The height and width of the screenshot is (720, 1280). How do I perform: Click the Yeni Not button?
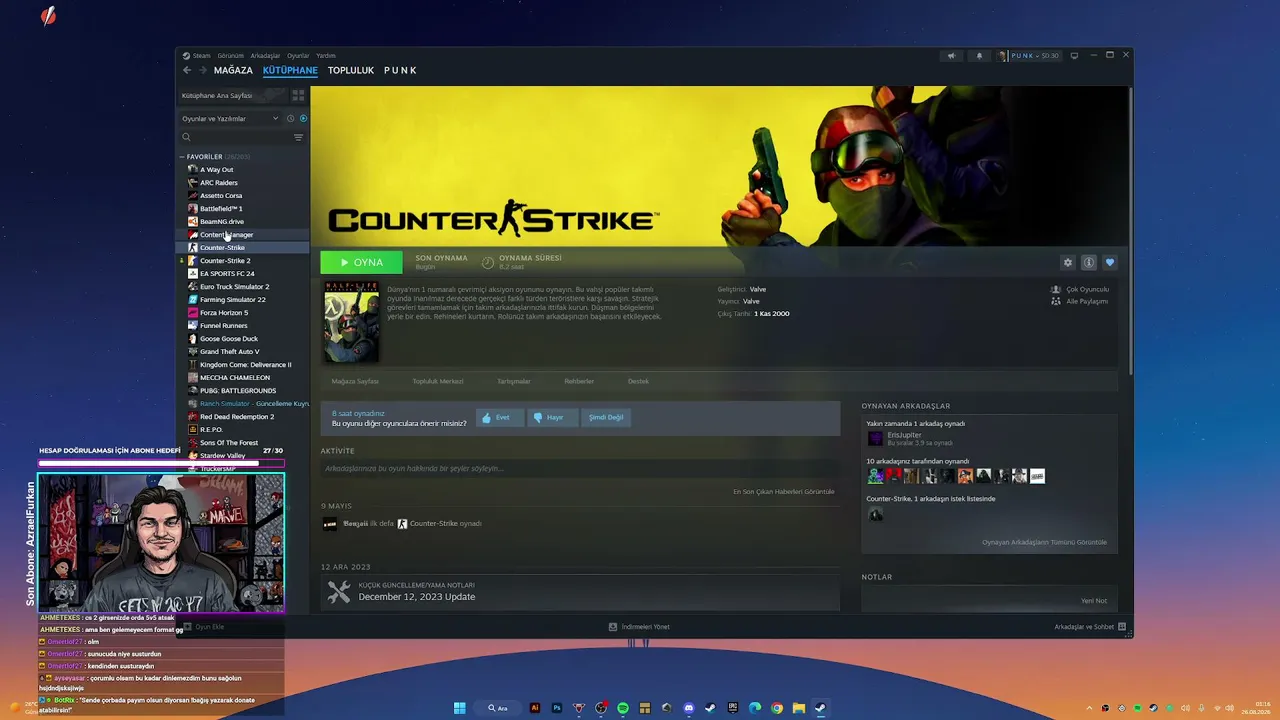coord(1094,601)
